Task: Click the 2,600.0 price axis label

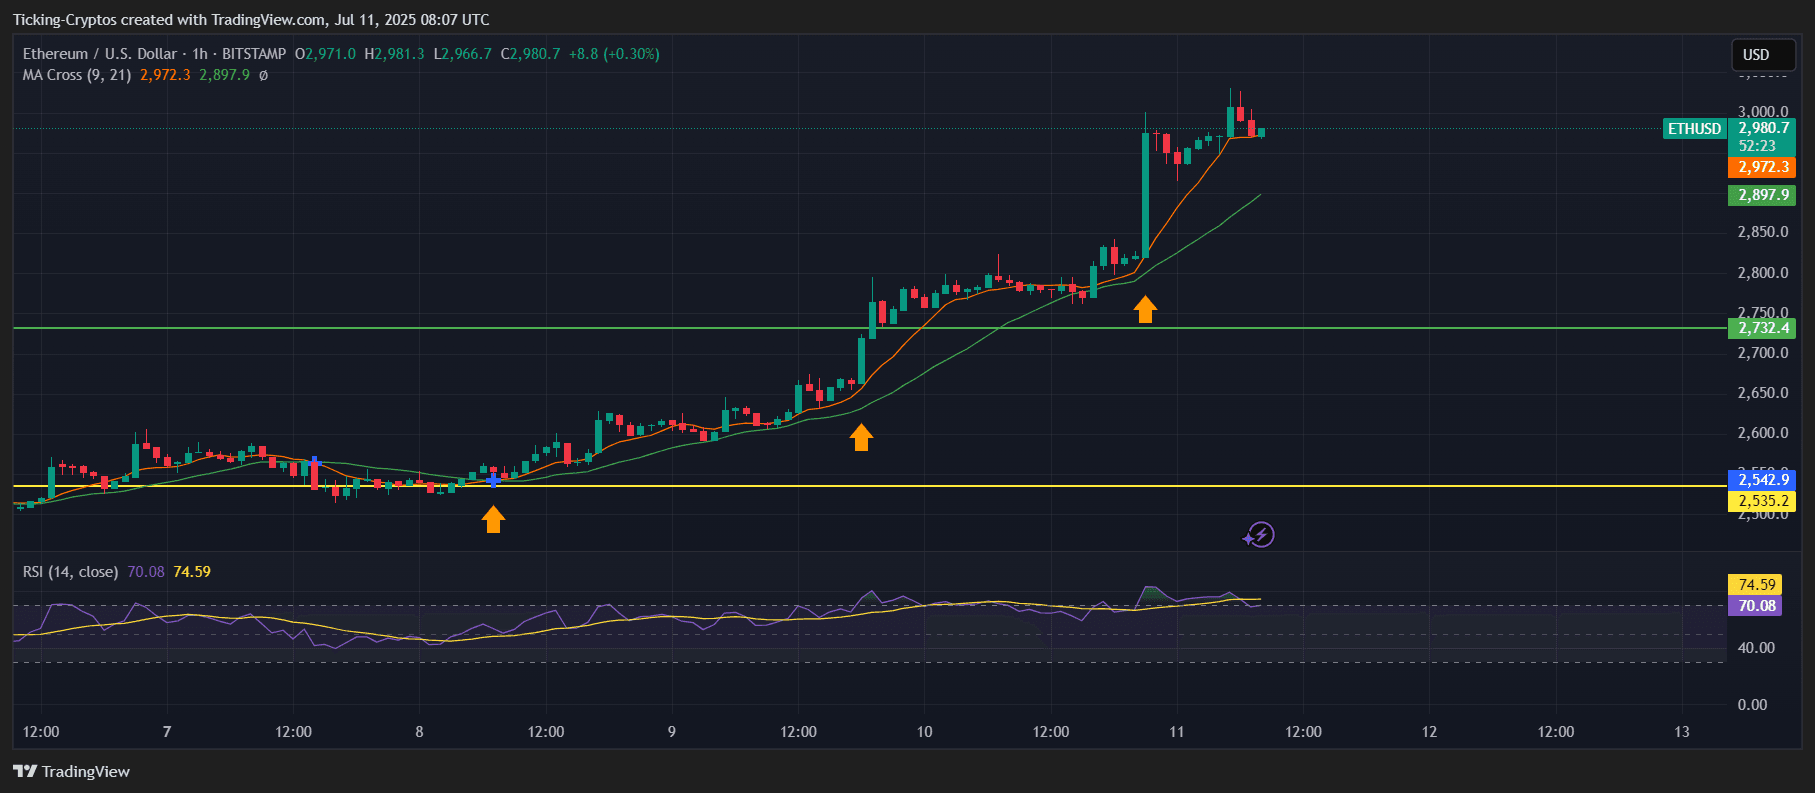Action: point(1763,433)
